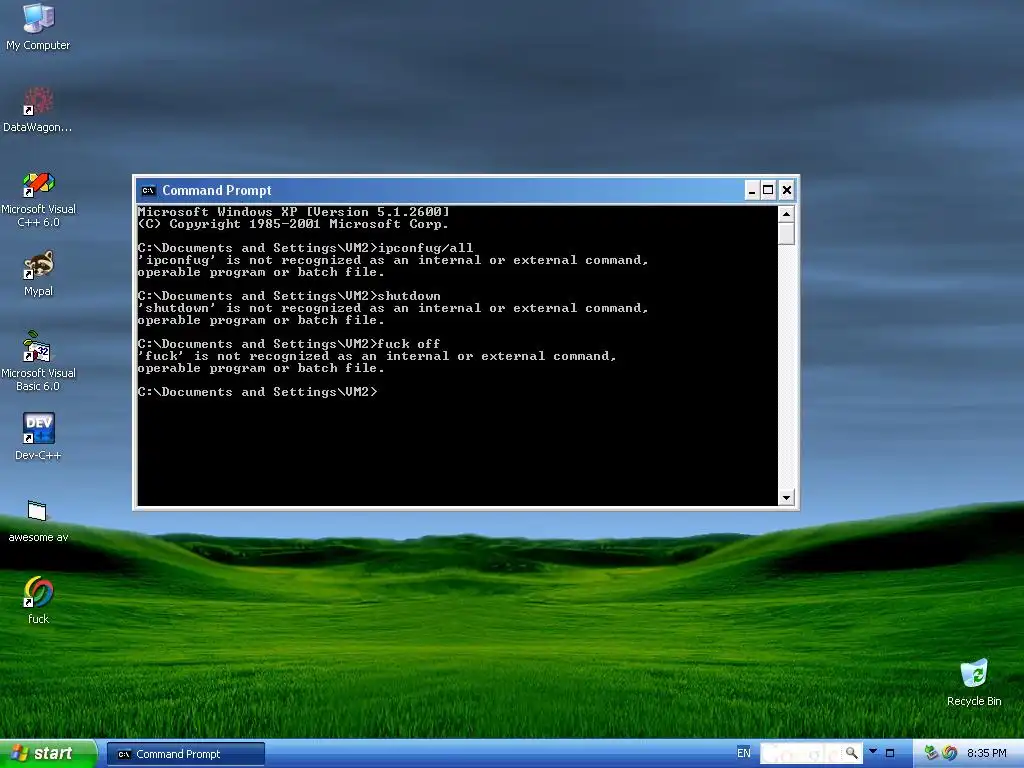Open the Command Prompt title bar system icon

click(x=148, y=191)
